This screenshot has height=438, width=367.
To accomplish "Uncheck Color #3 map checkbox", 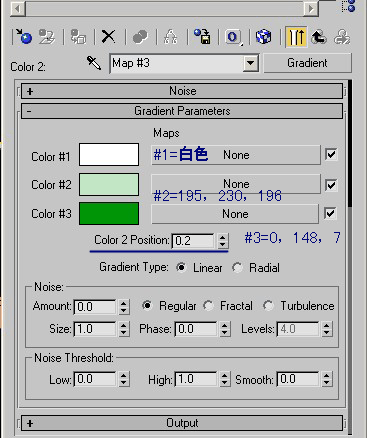I will [x=330, y=213].
